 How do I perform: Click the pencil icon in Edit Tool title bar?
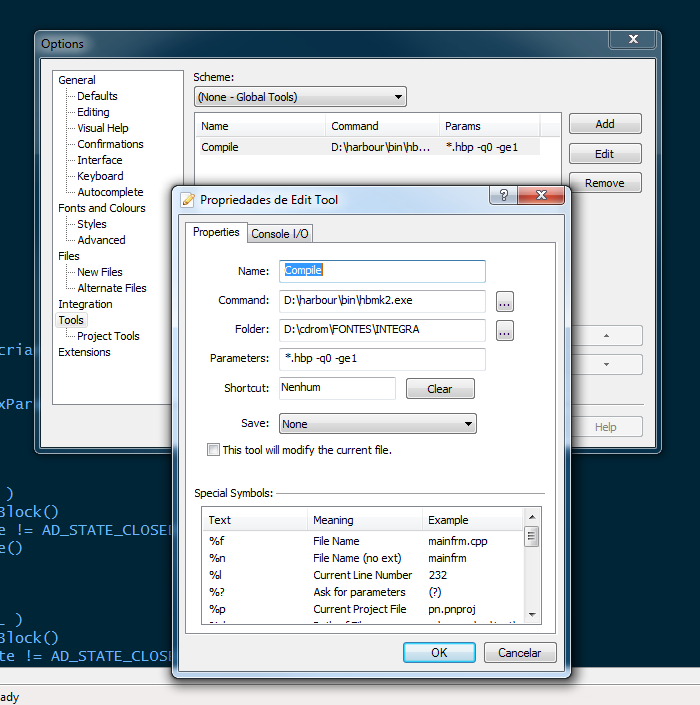(187, 199)
